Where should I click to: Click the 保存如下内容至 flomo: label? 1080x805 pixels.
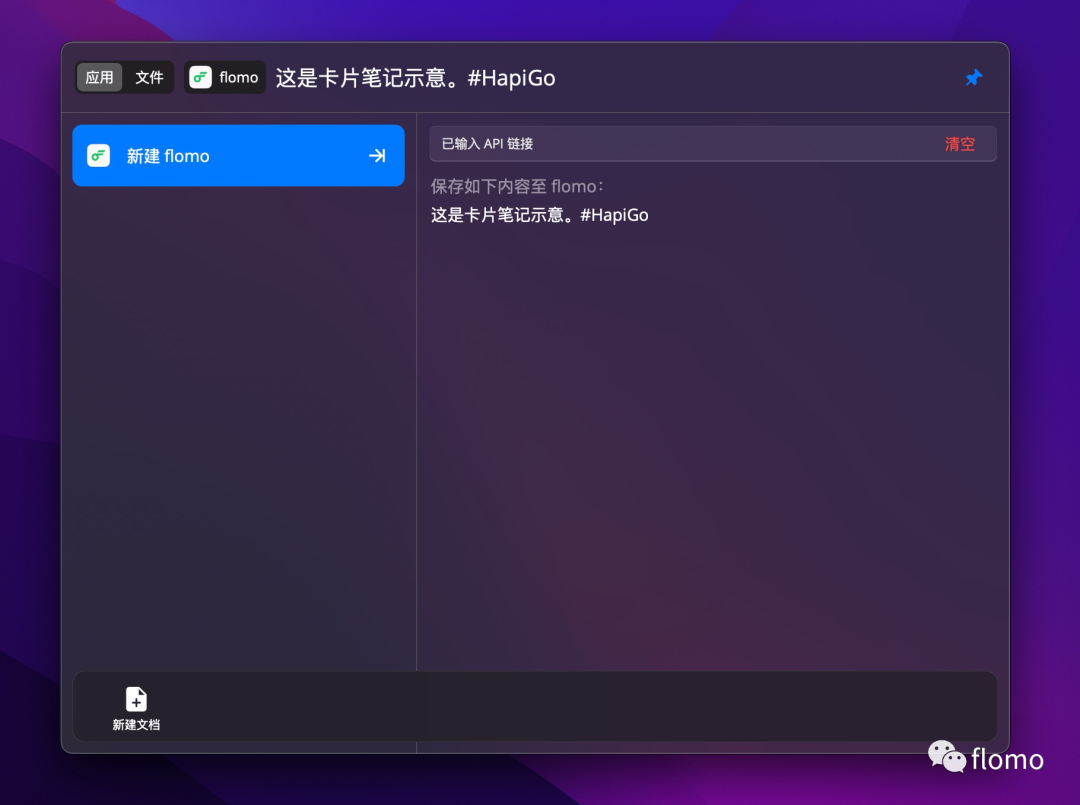517,187
